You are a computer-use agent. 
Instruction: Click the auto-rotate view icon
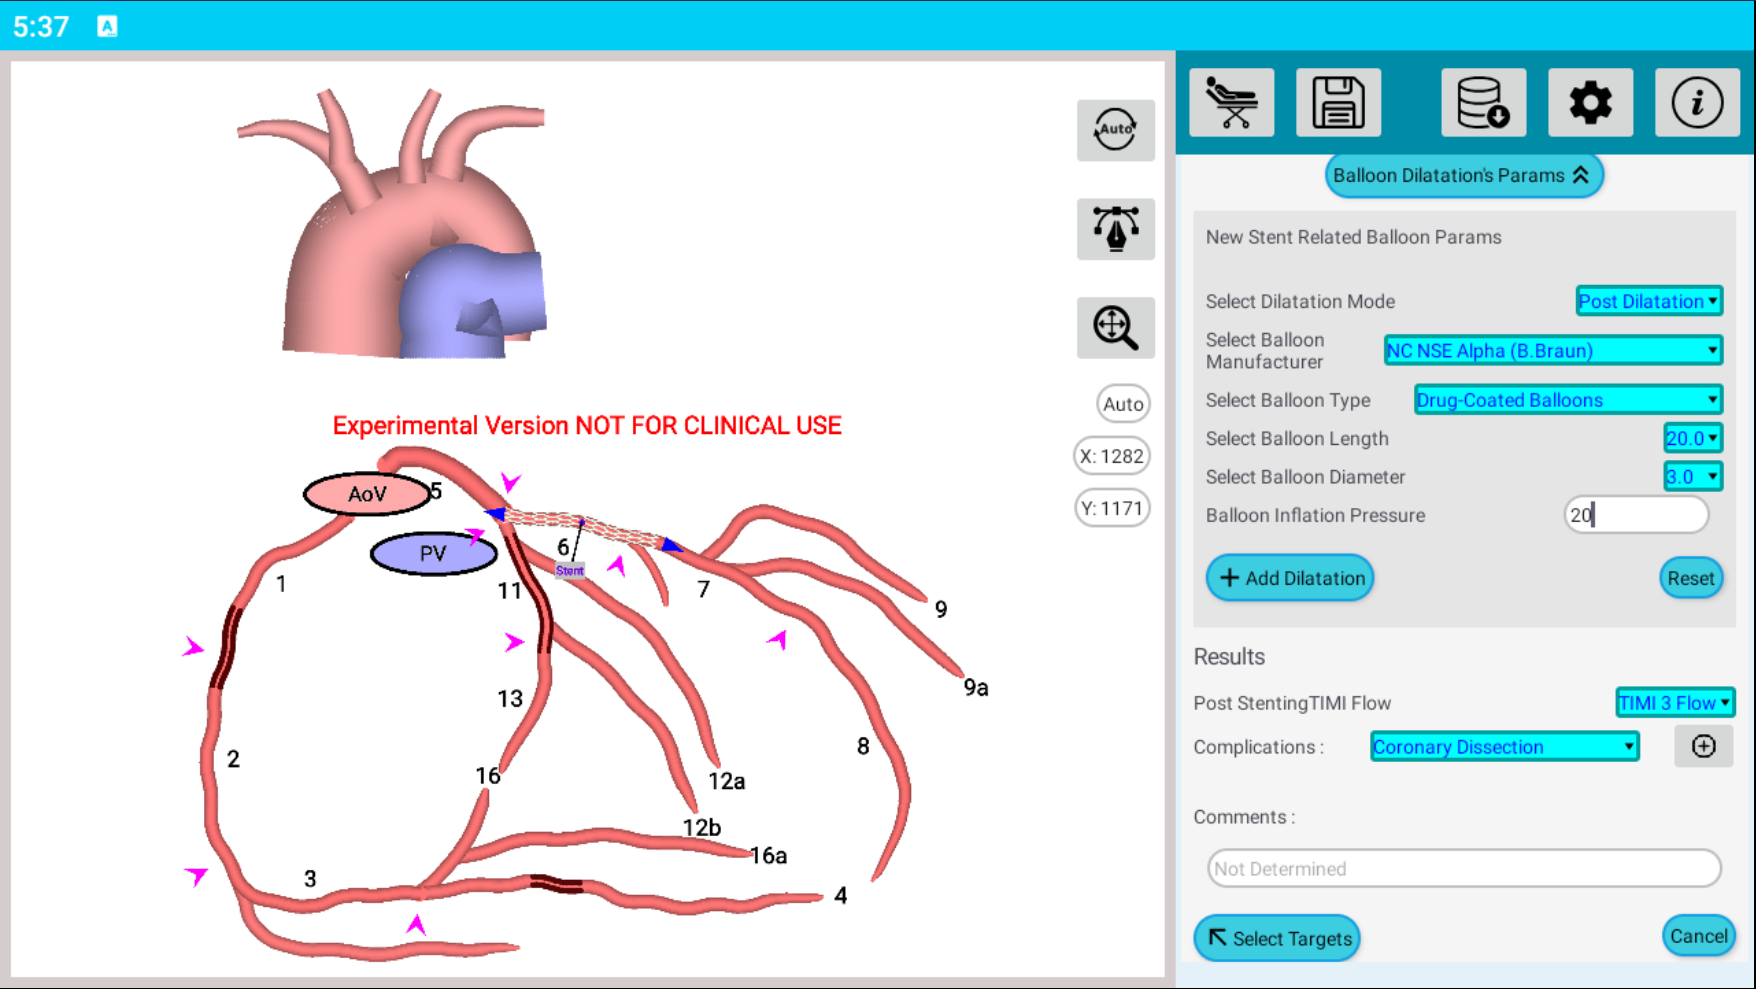coord(1115,130)
